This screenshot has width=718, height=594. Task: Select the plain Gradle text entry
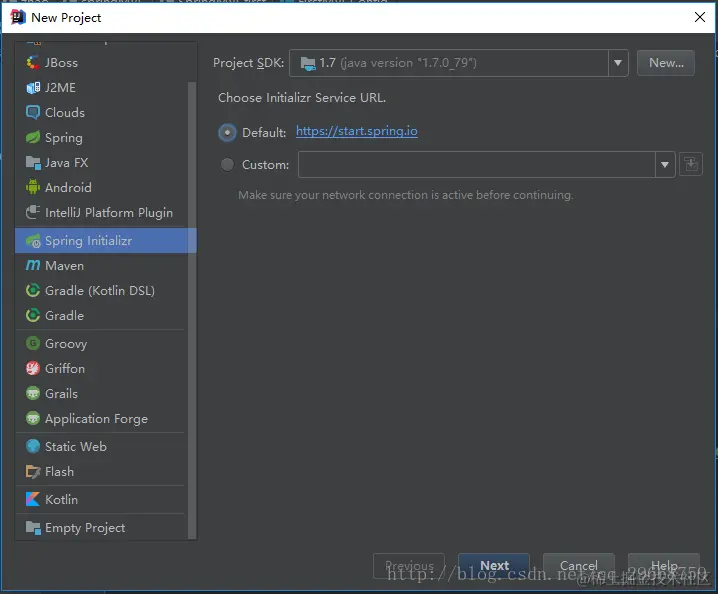[x=65, y=316]
